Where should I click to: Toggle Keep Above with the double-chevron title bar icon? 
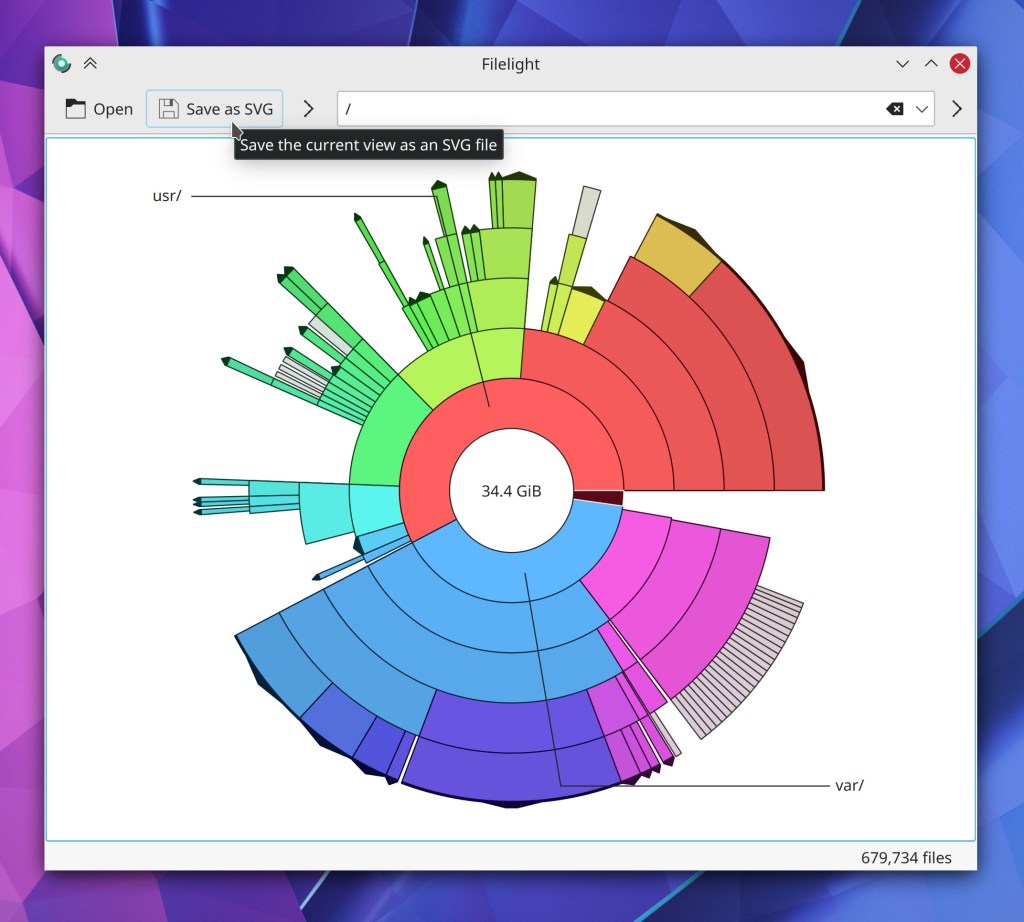coord(90,64)
